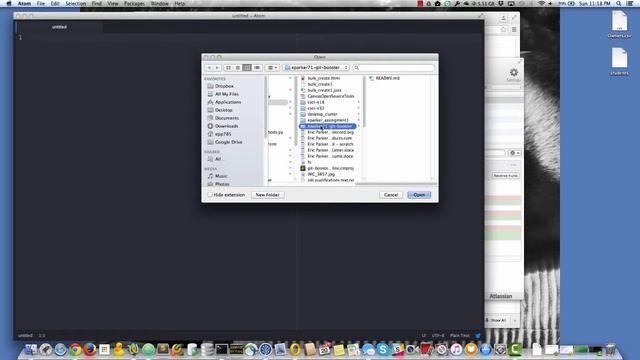Select the IMG_3657.jpg file

click(x=321, y=174)
